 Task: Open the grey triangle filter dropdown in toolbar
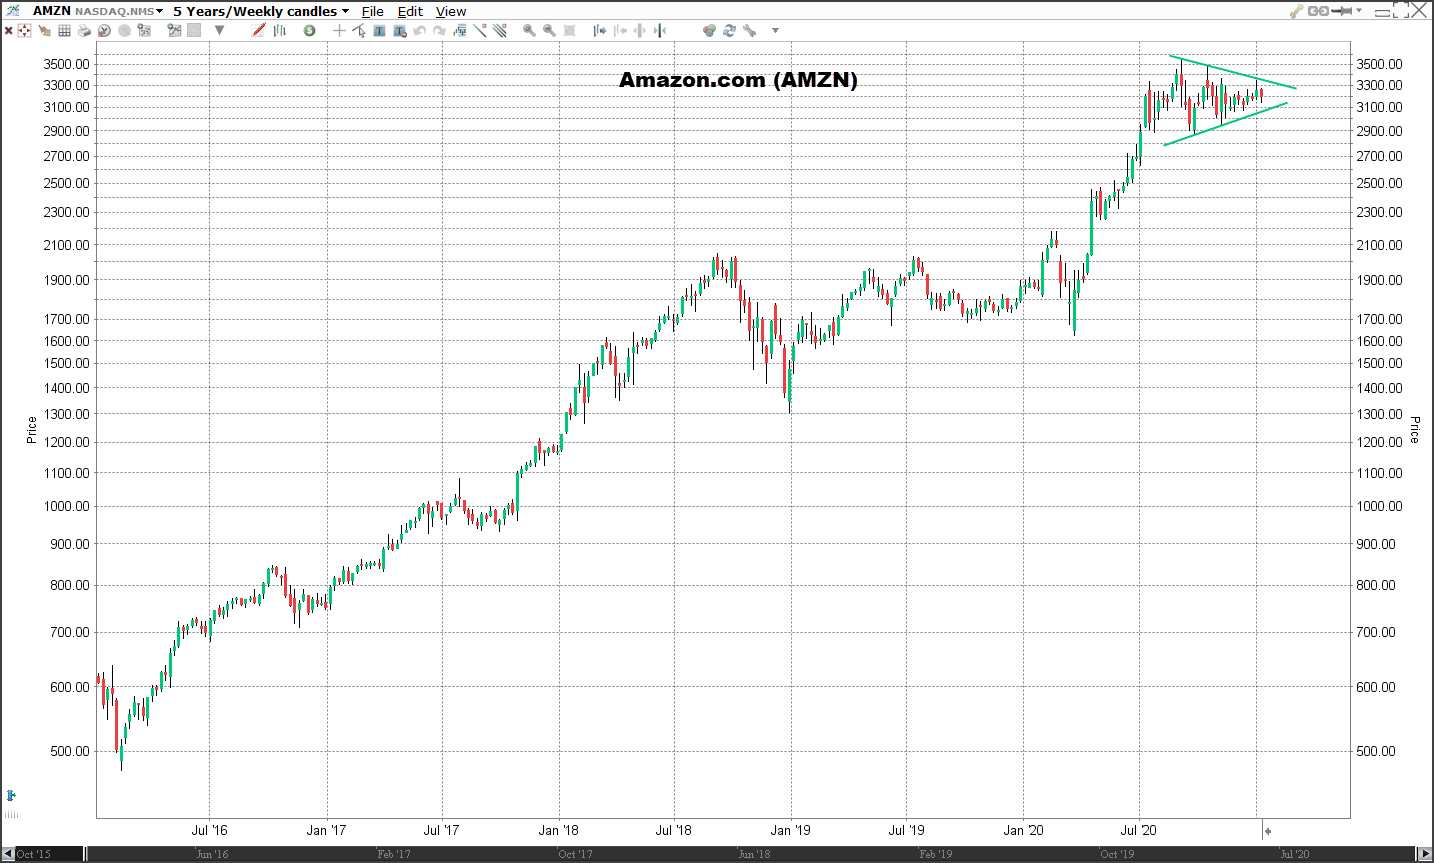coord(219,30)
